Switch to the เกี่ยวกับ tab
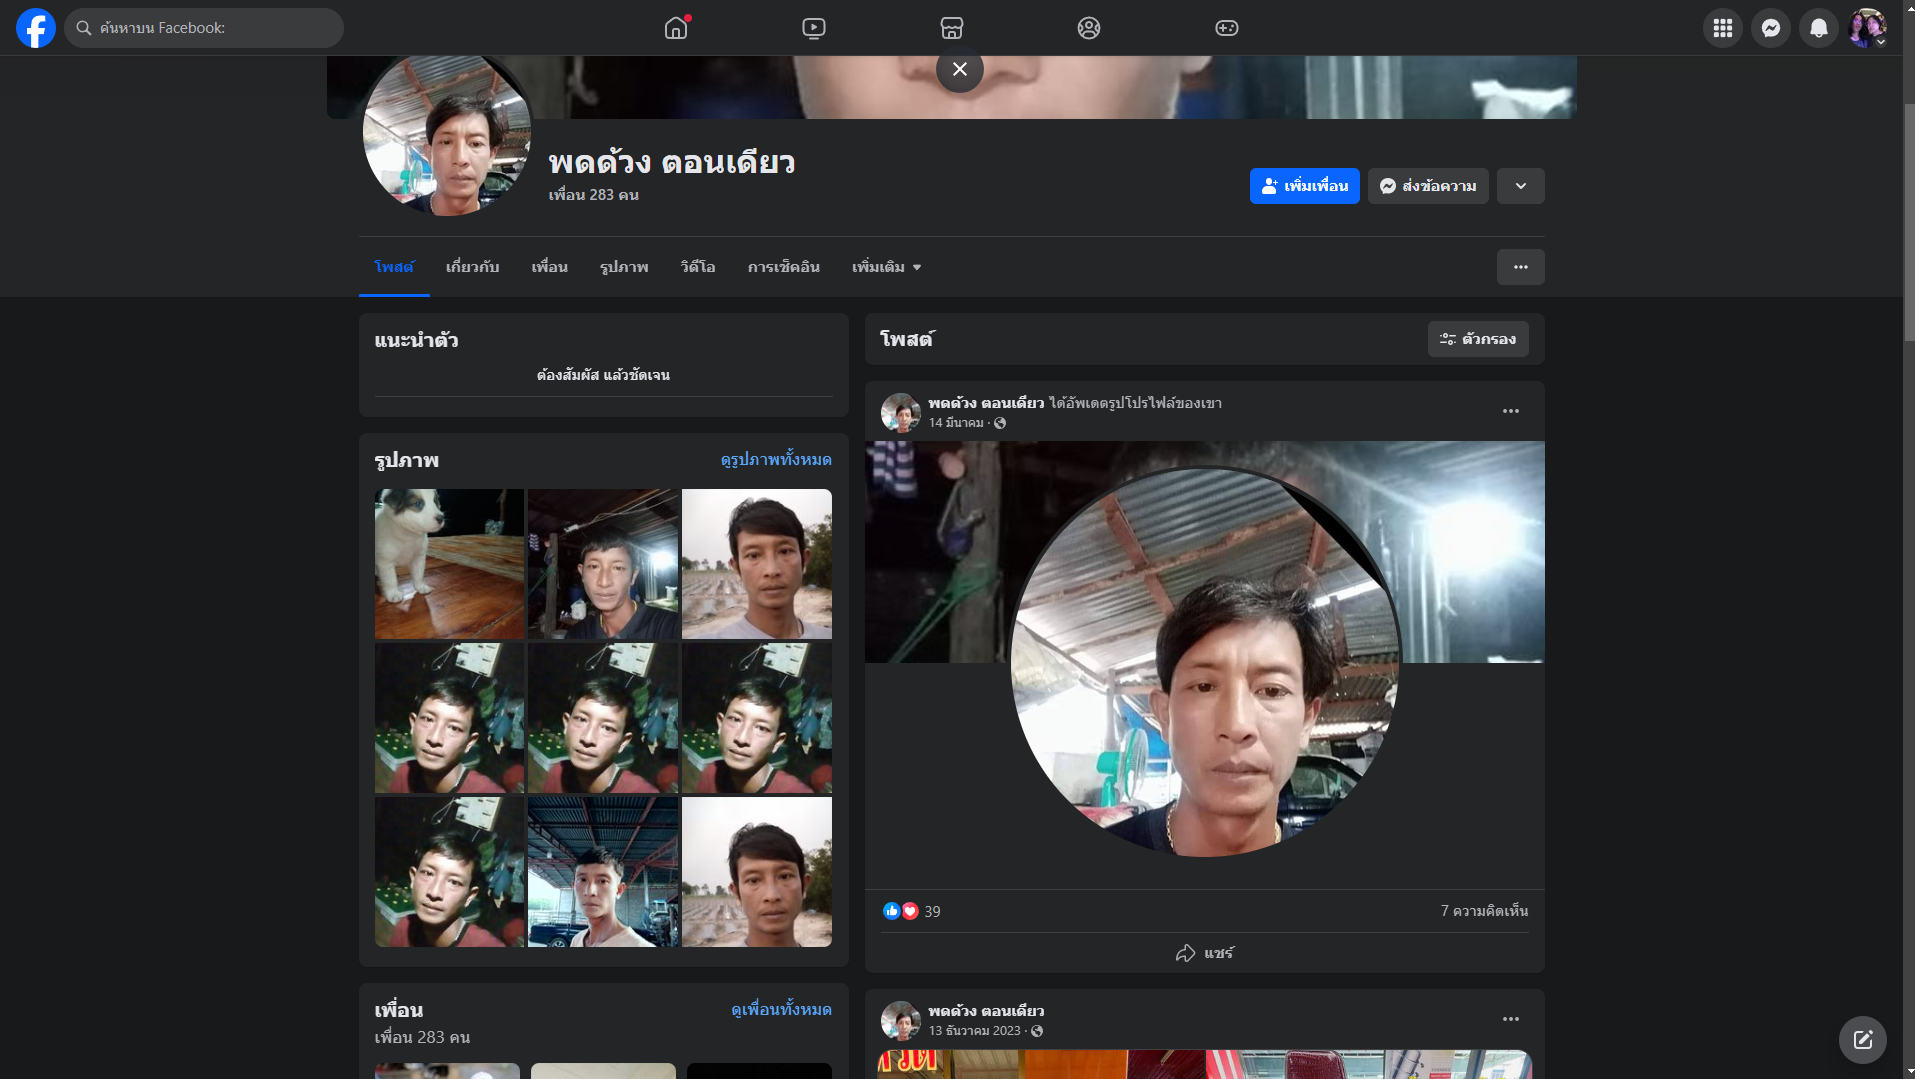Viewport: 1915px width, 1079px height. [473, 267]
